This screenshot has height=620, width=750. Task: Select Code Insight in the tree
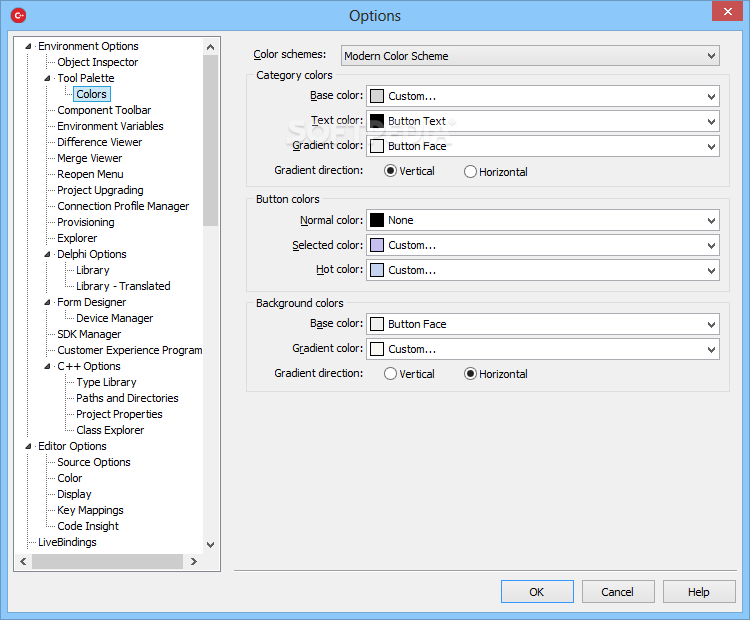tap(88, 526)
